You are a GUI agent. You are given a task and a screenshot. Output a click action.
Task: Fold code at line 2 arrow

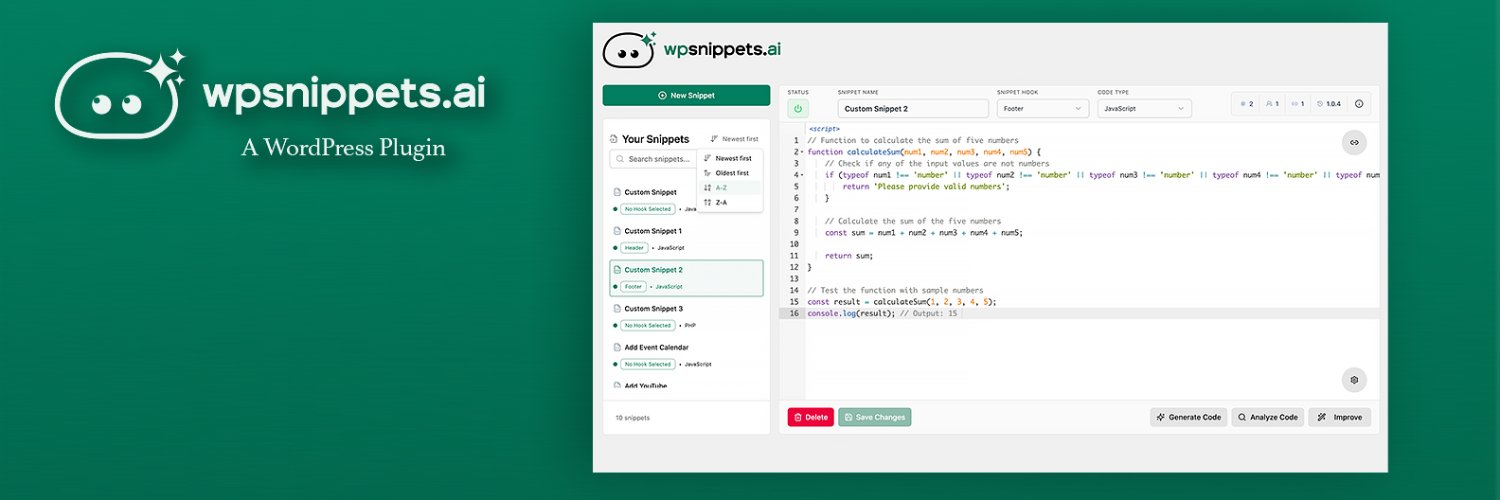[x=802, y=152]
